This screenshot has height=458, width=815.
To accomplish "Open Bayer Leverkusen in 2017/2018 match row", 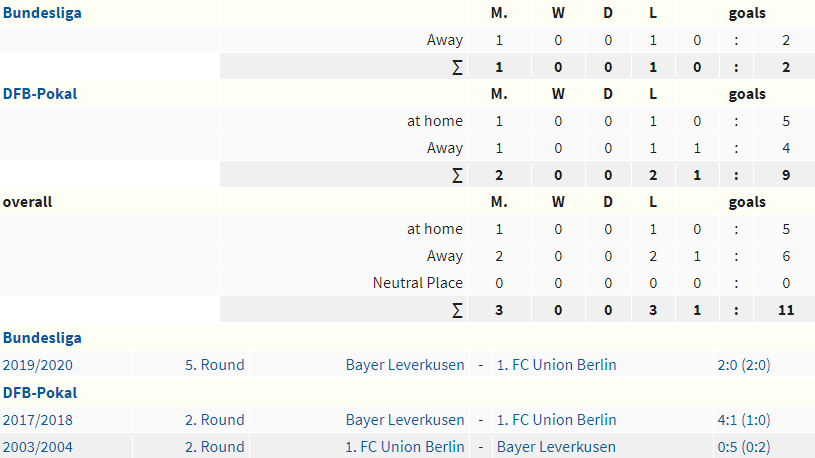I will [405, 420].
